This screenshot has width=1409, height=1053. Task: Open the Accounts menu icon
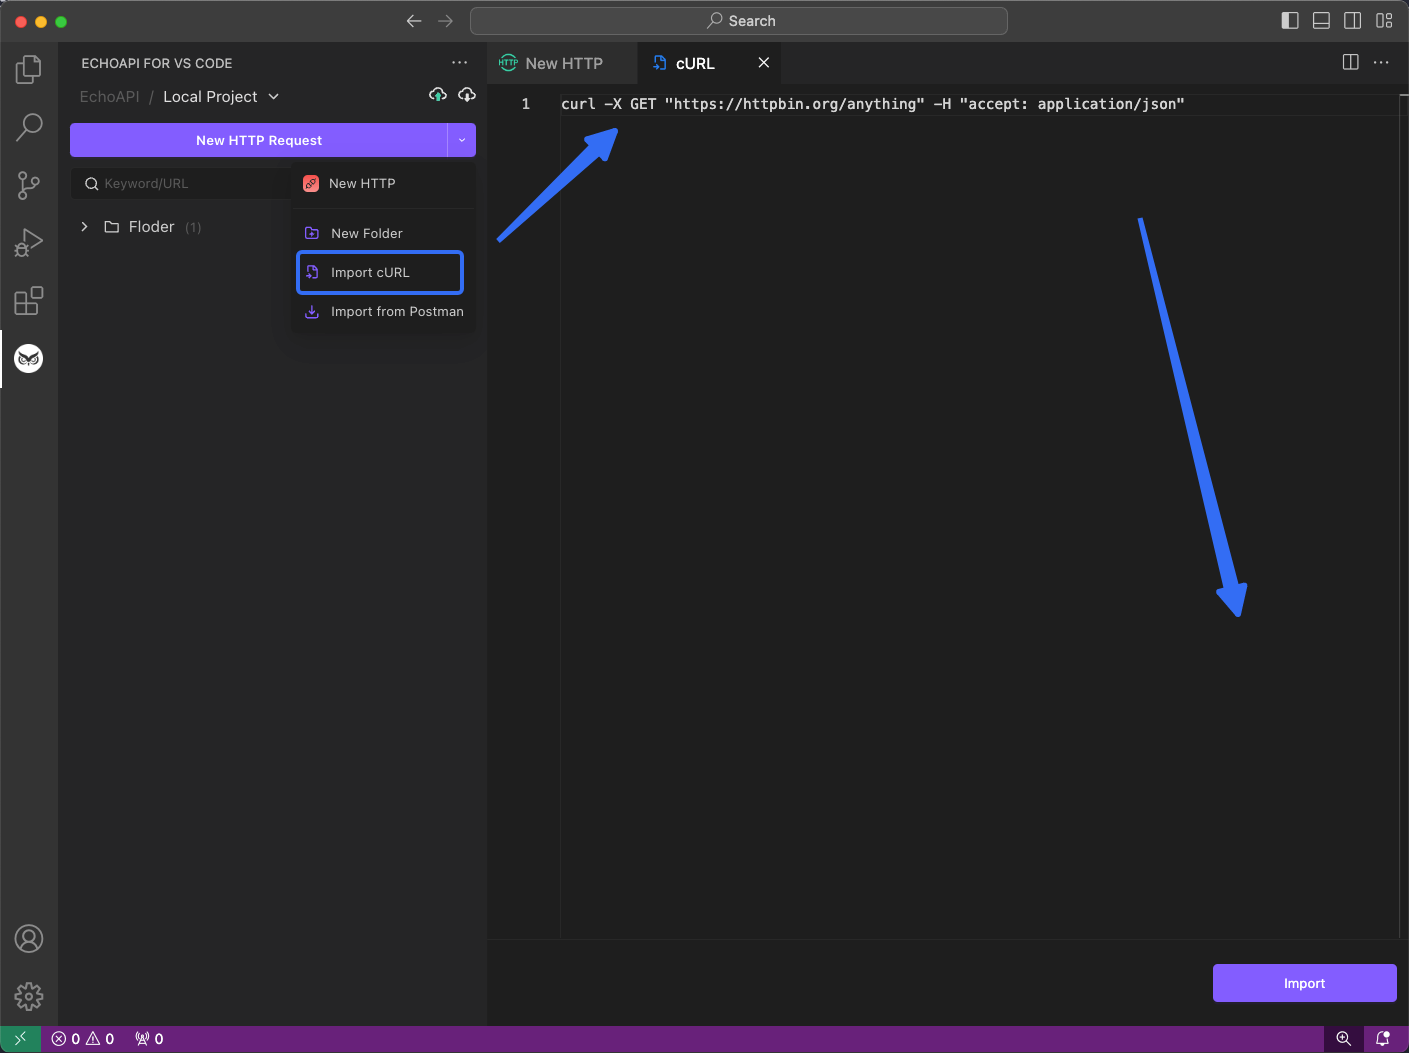click(29, 939)
